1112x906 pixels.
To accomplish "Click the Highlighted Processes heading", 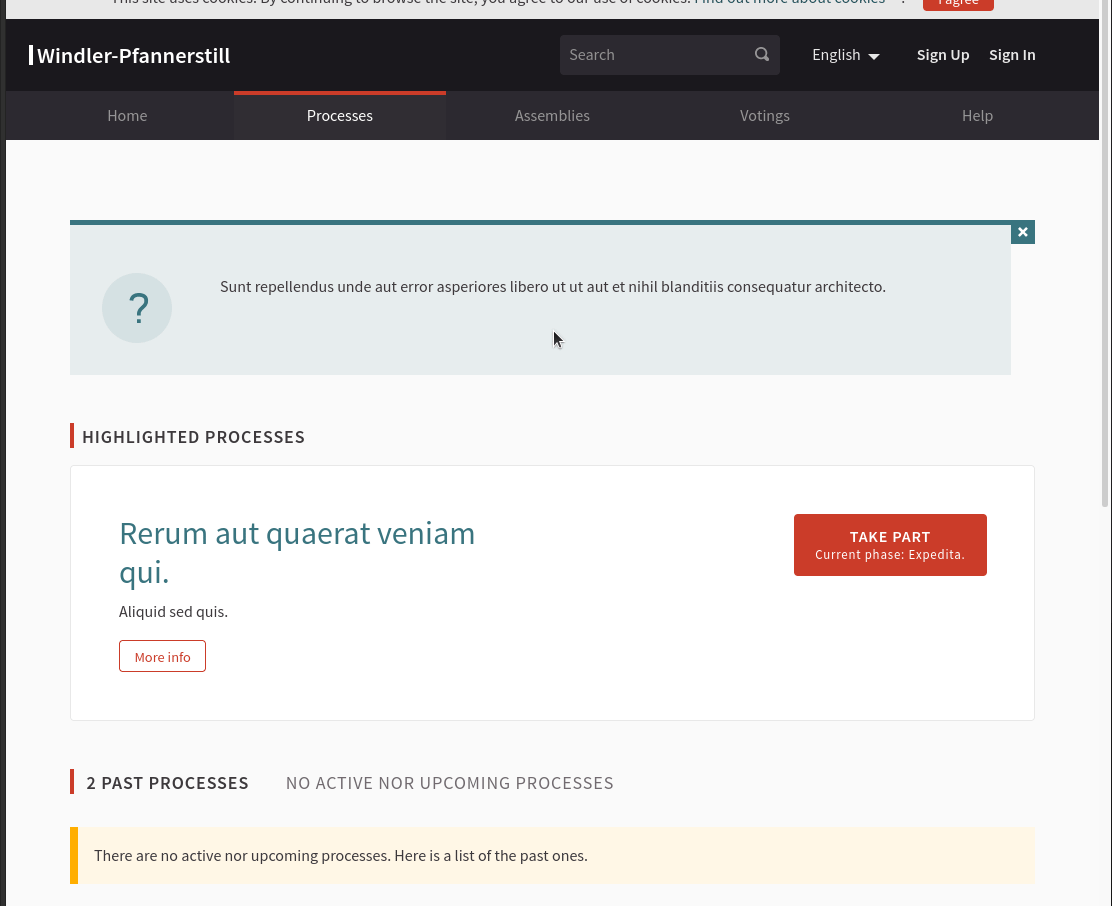I will tap(194, 437).
